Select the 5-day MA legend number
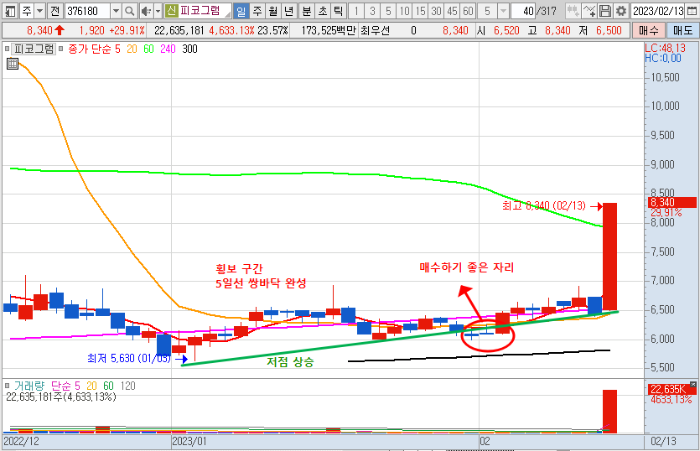 tap(117, 49)
